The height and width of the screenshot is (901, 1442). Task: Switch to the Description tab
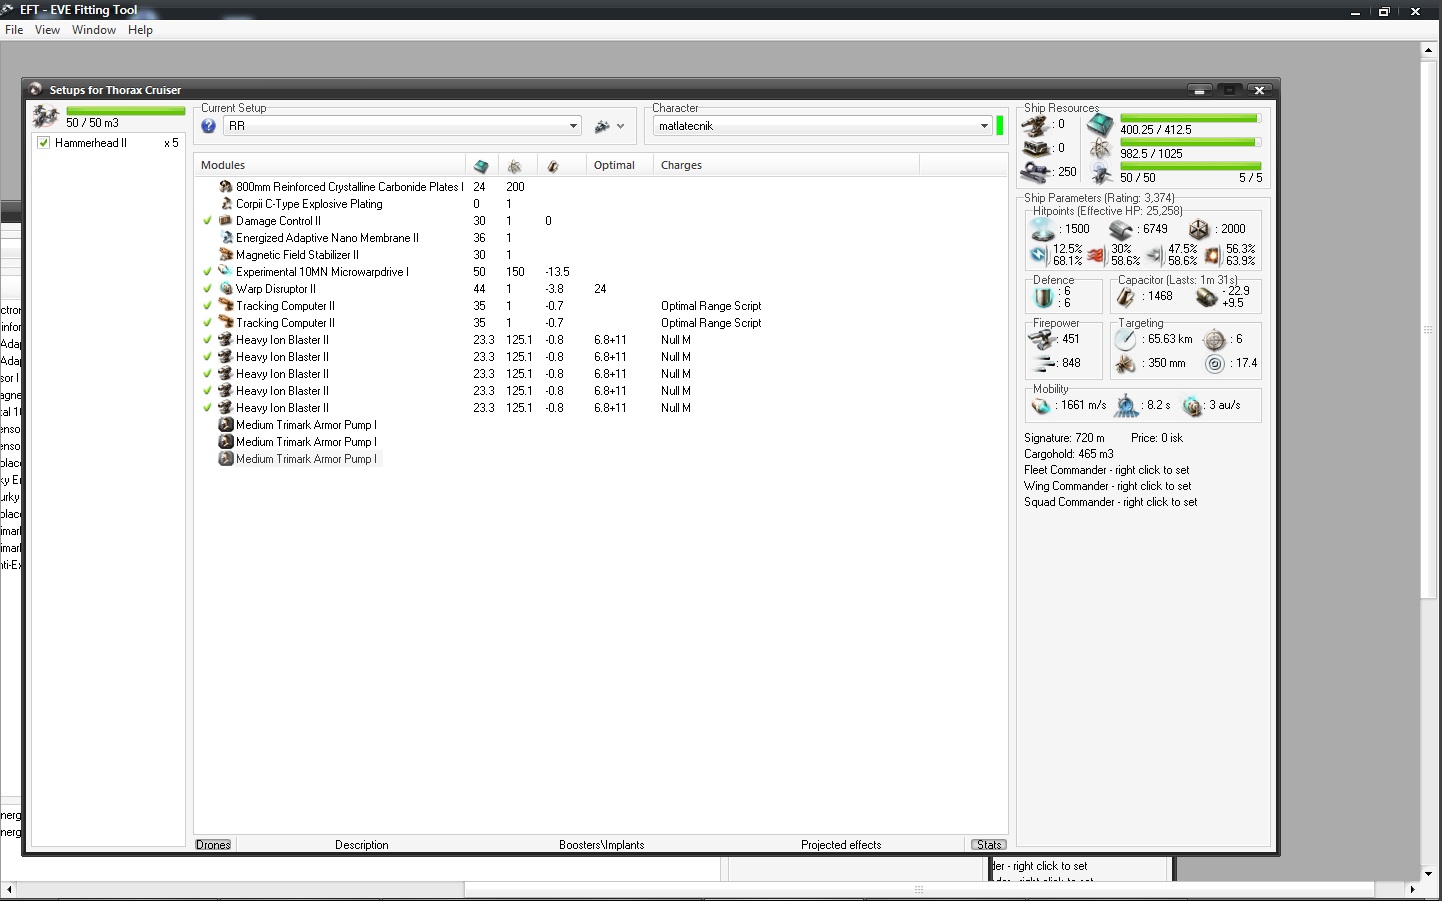[362, 845]
